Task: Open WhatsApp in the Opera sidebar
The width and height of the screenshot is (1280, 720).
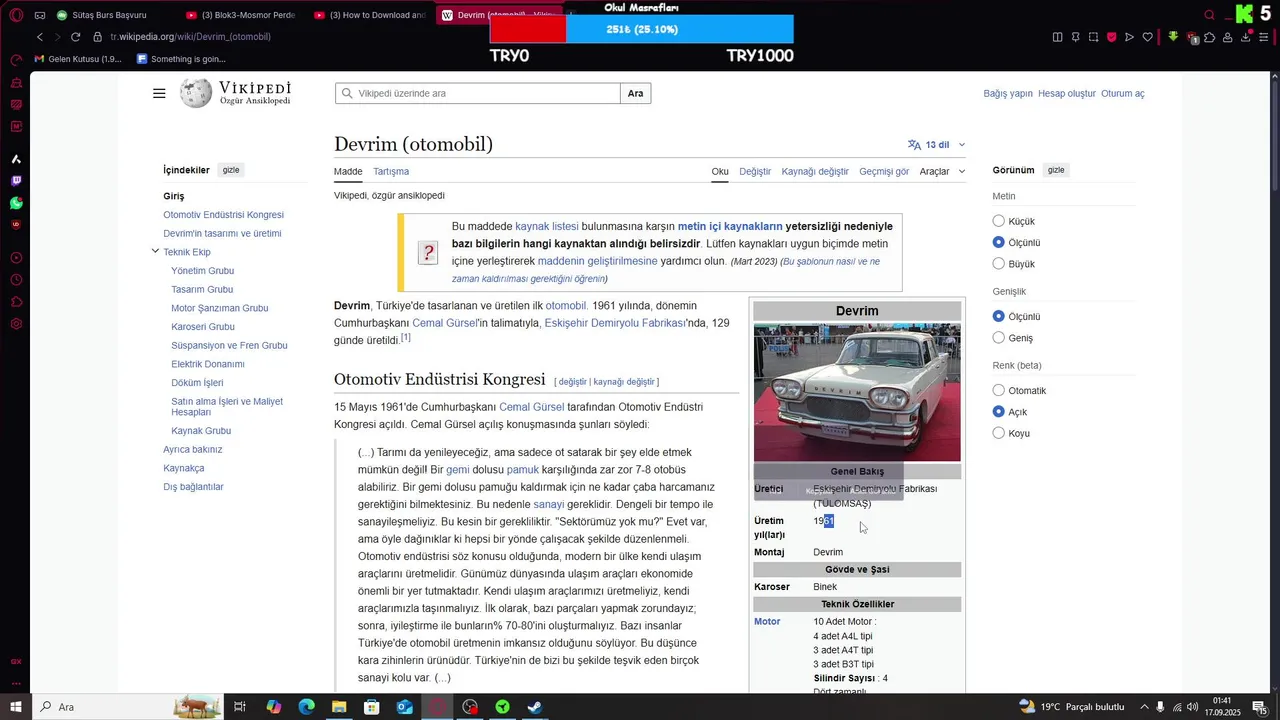Action: click(16, 203)
